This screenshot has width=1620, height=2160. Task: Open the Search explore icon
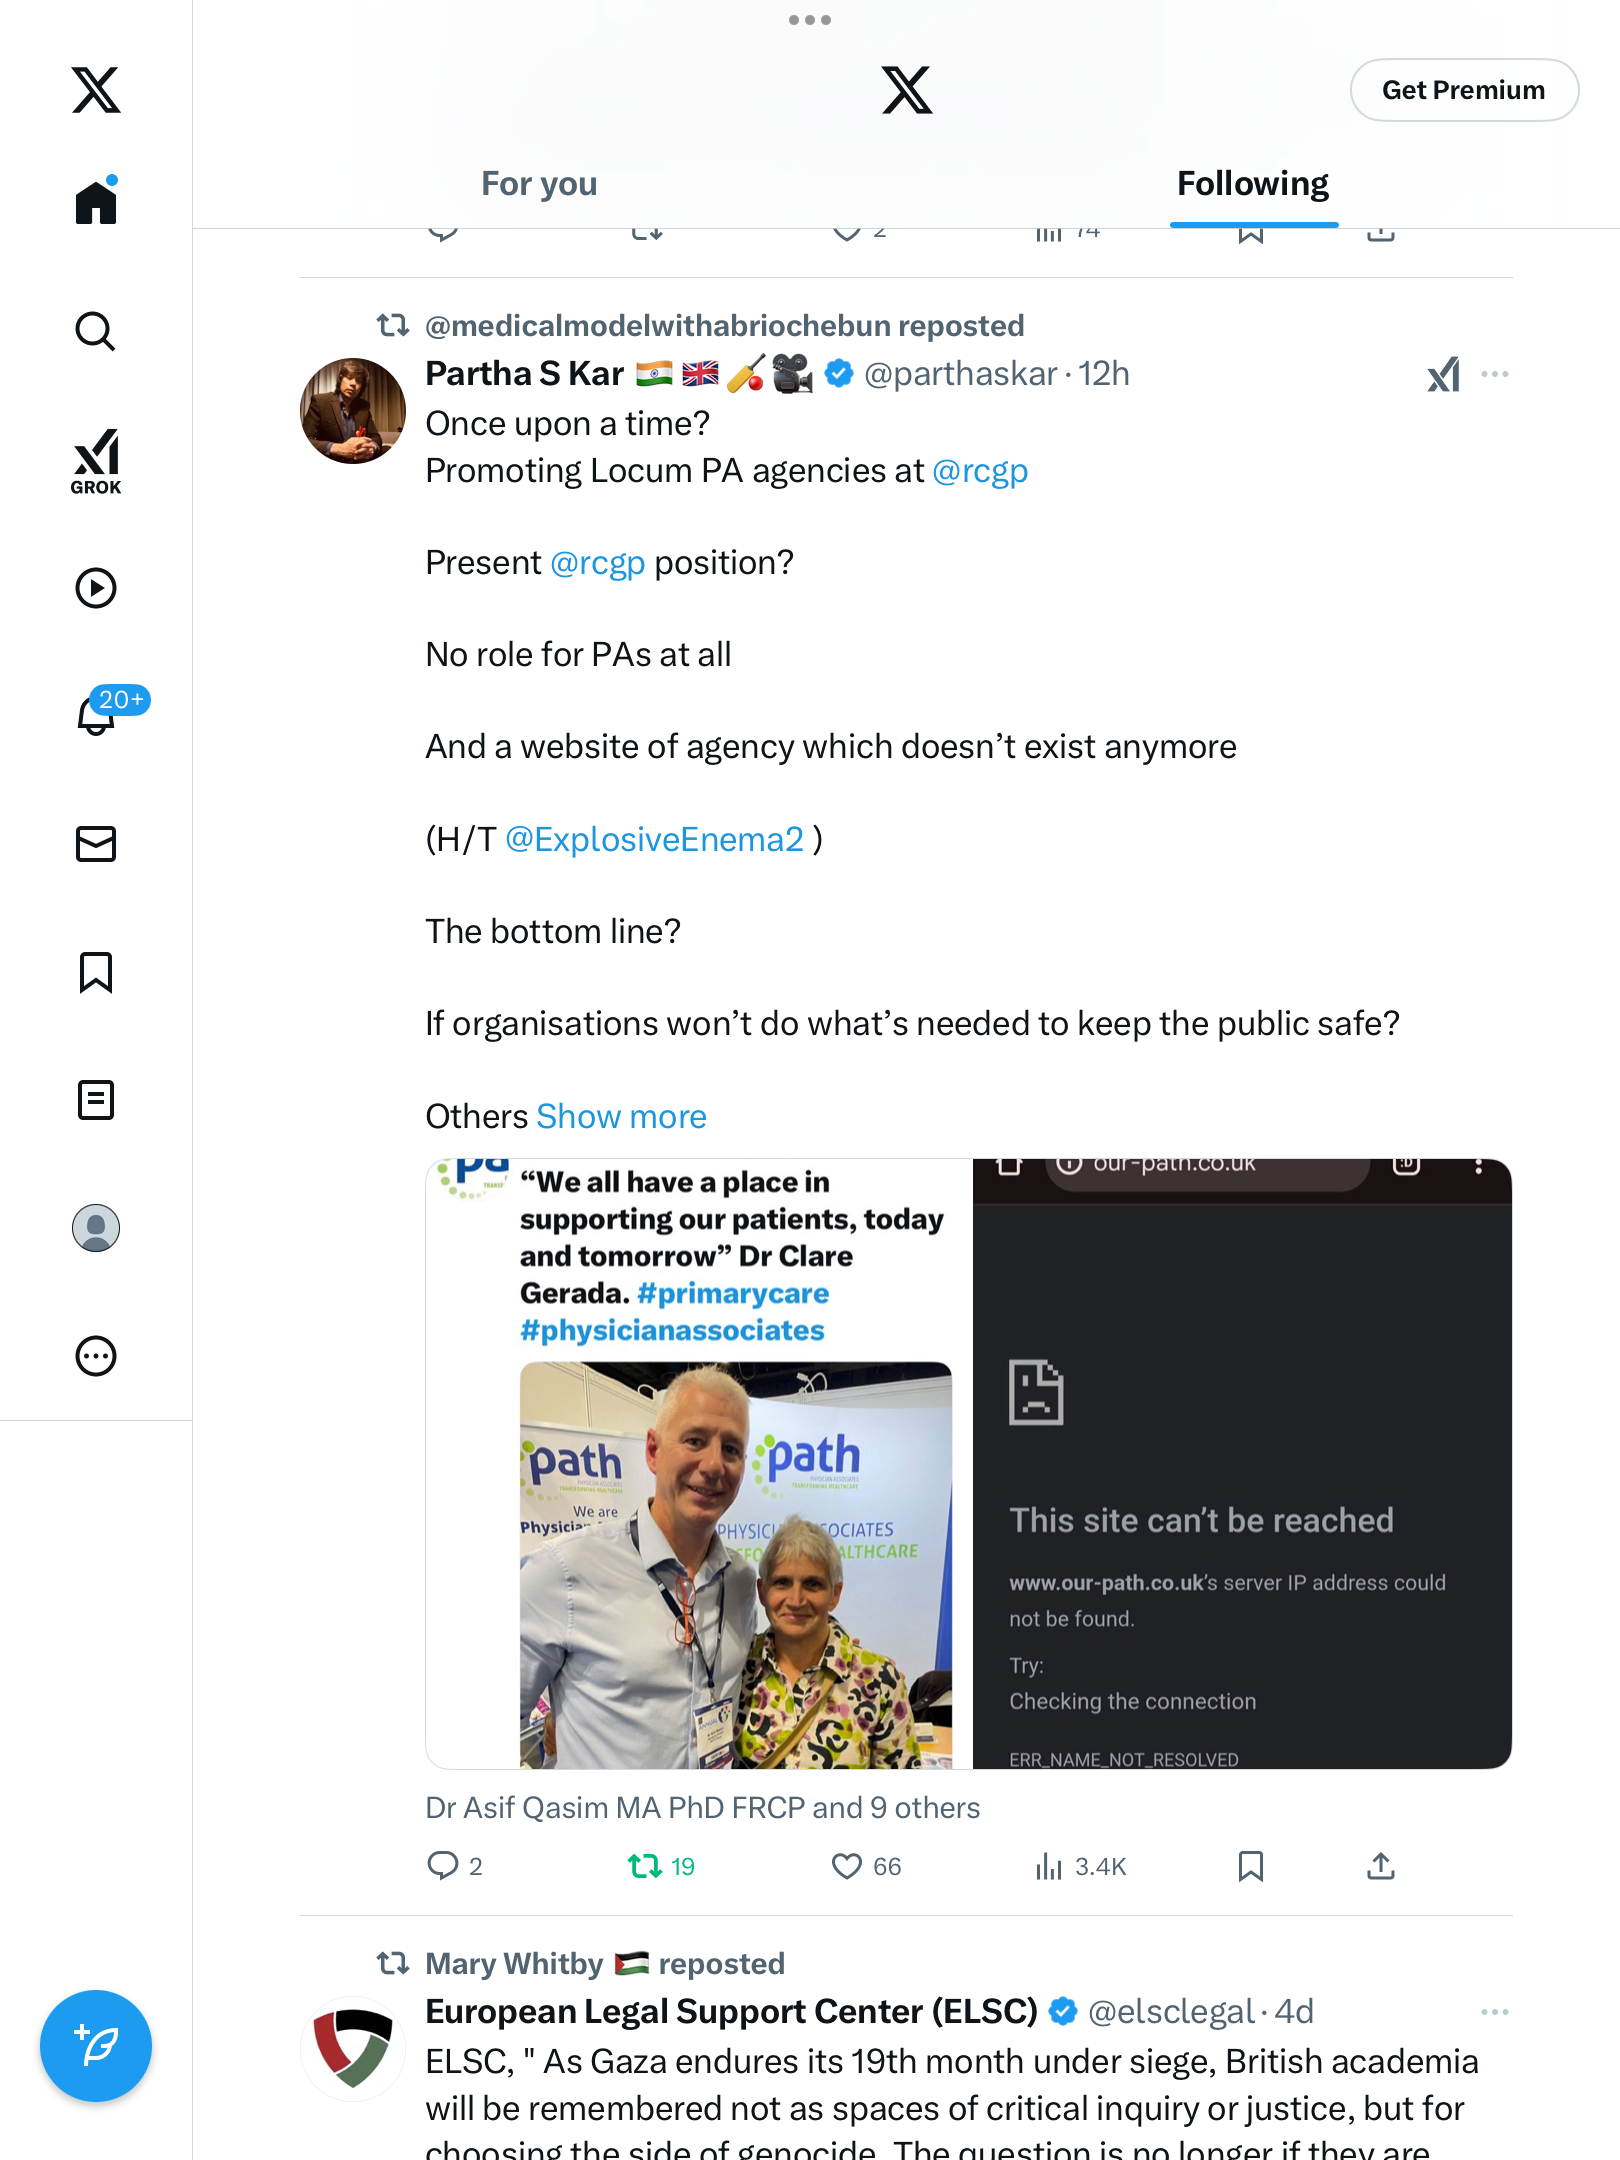point(96,332)
